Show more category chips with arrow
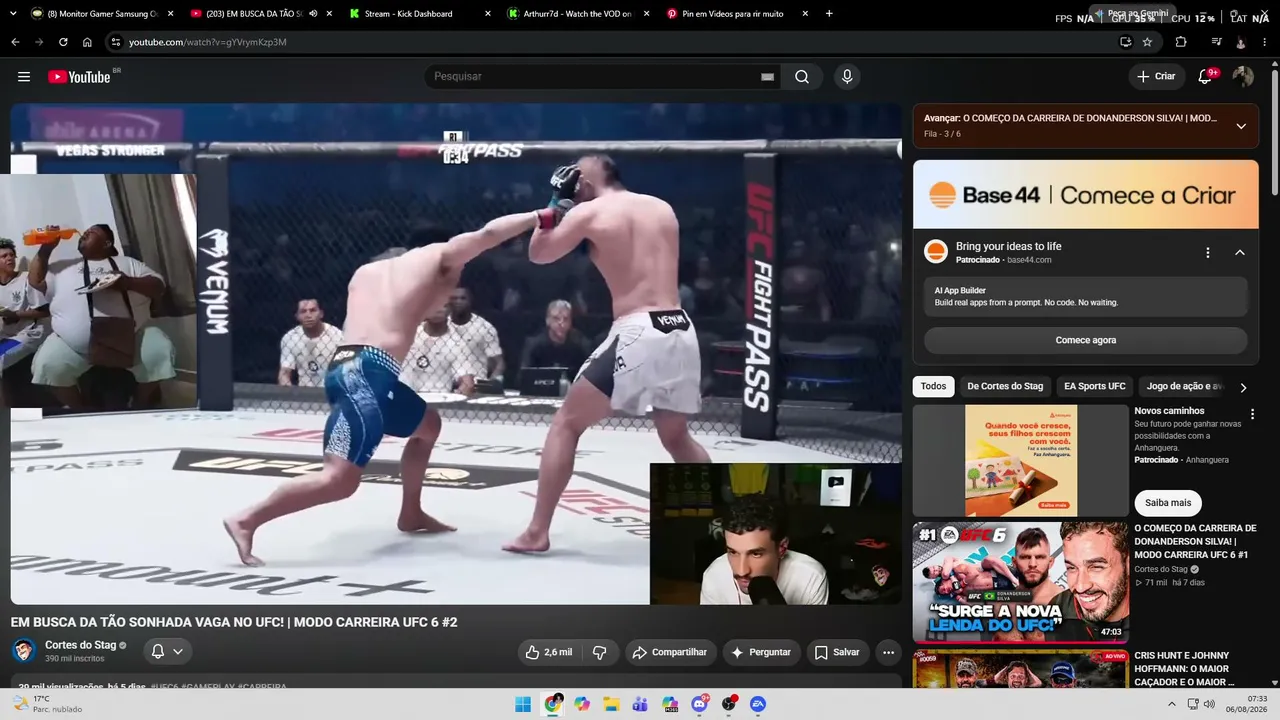This screenshot has height=720, width=1280. [x=1243, y=387]
